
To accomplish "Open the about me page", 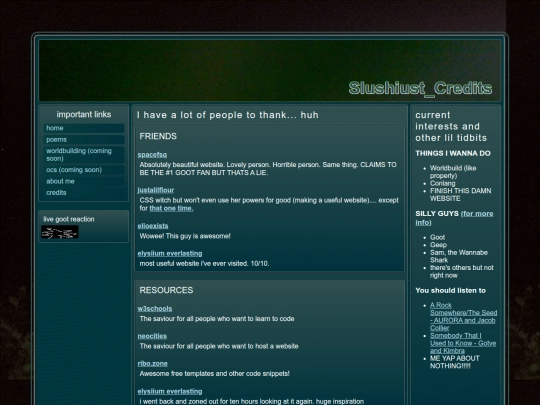I will click(x=84, y=181).
